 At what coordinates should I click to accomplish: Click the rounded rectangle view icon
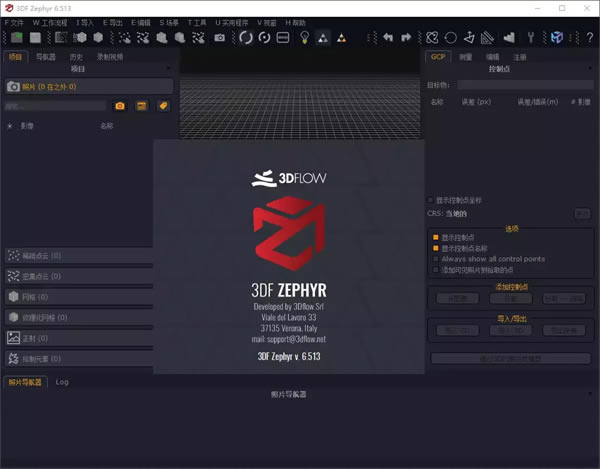point(283,37)
